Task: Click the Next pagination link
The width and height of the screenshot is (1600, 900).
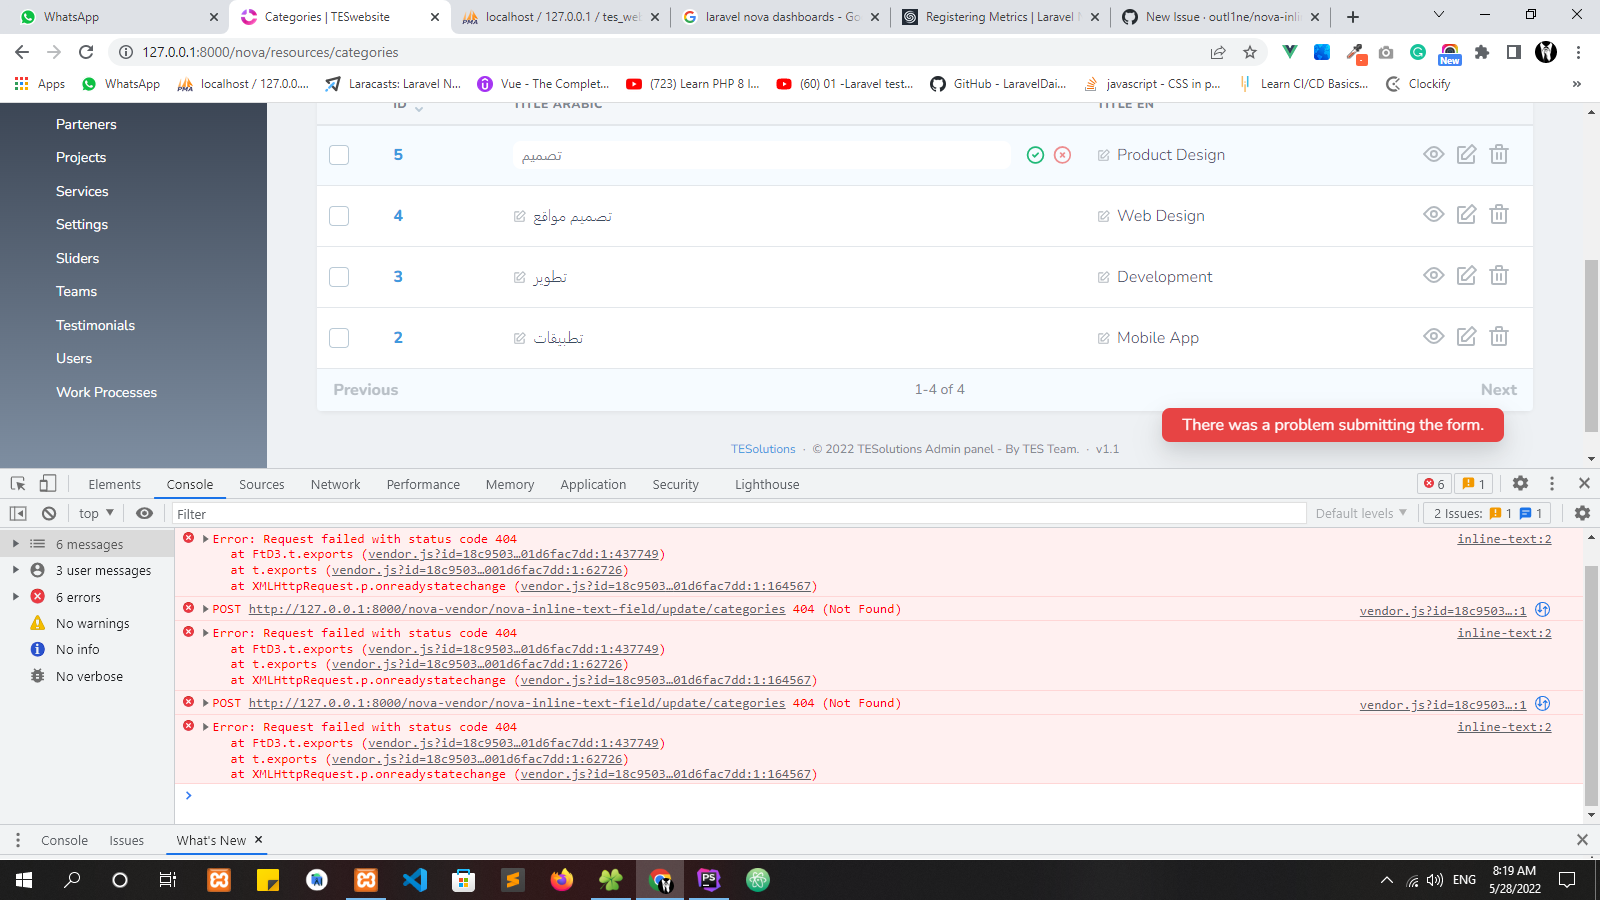Action: click(1498, 389)
